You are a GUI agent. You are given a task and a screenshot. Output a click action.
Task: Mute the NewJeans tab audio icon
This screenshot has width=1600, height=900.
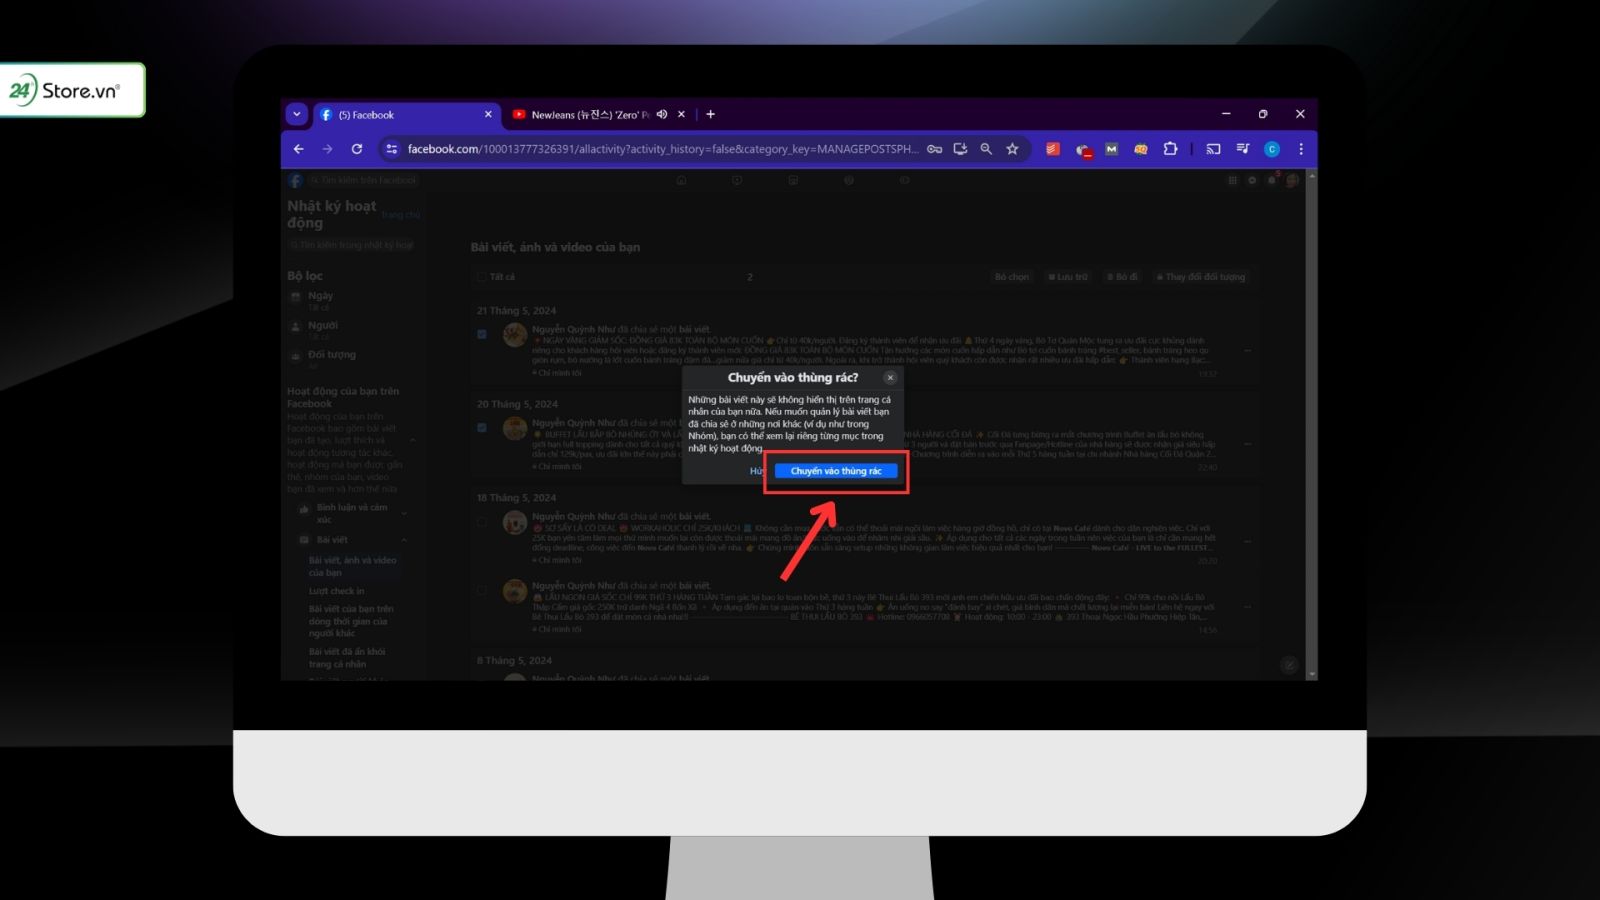coord(662,115)
